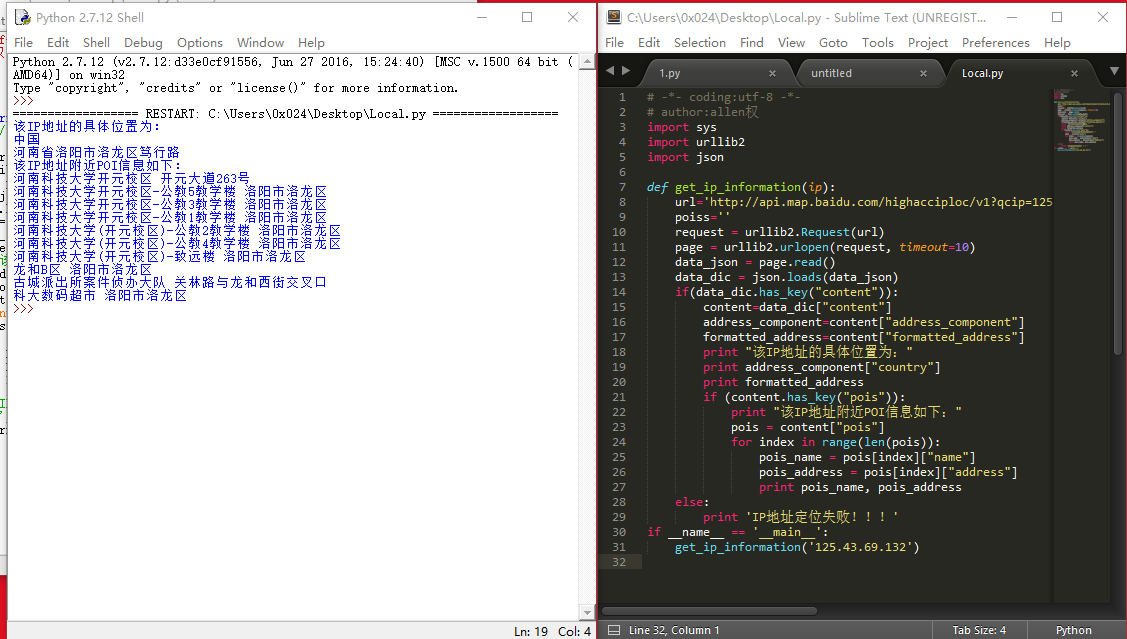
Task: Click the last >>> prompt in Python Shell
Action: (23, 308)
